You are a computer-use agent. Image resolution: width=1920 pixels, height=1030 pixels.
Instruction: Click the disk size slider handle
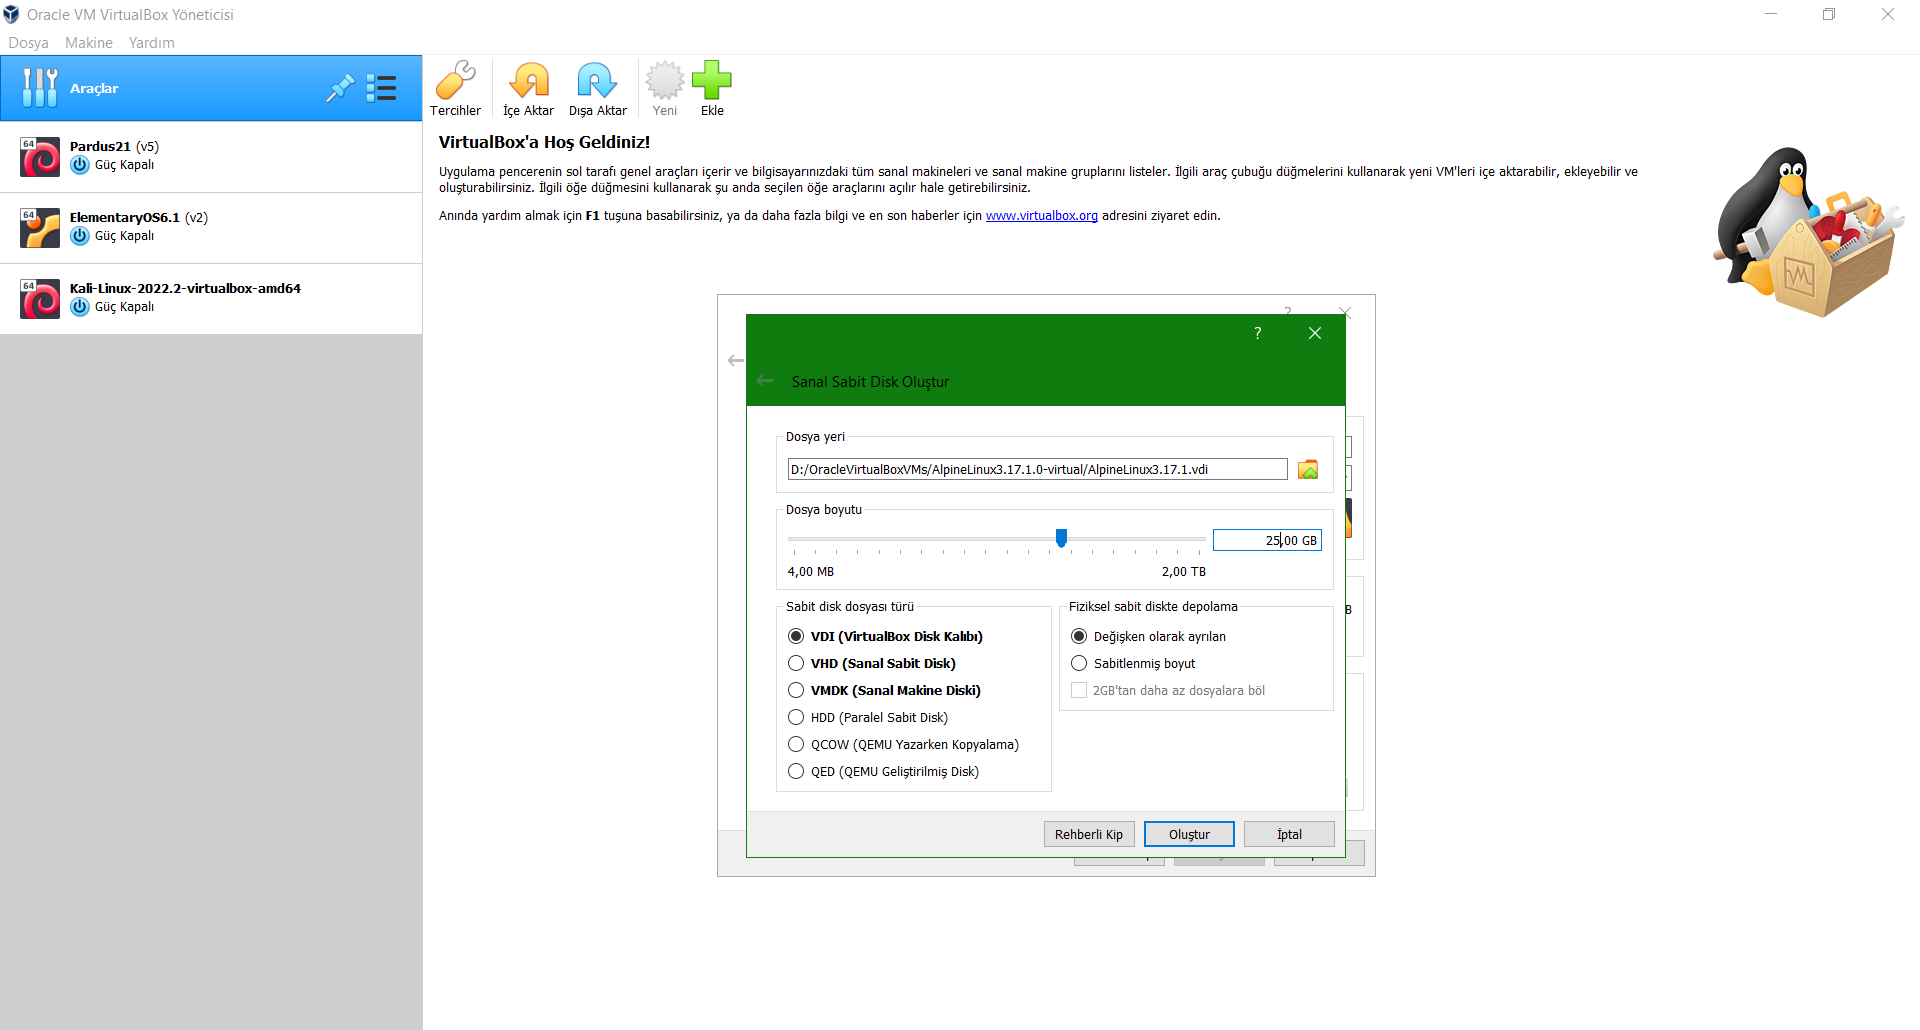[x=1061, y=539]
